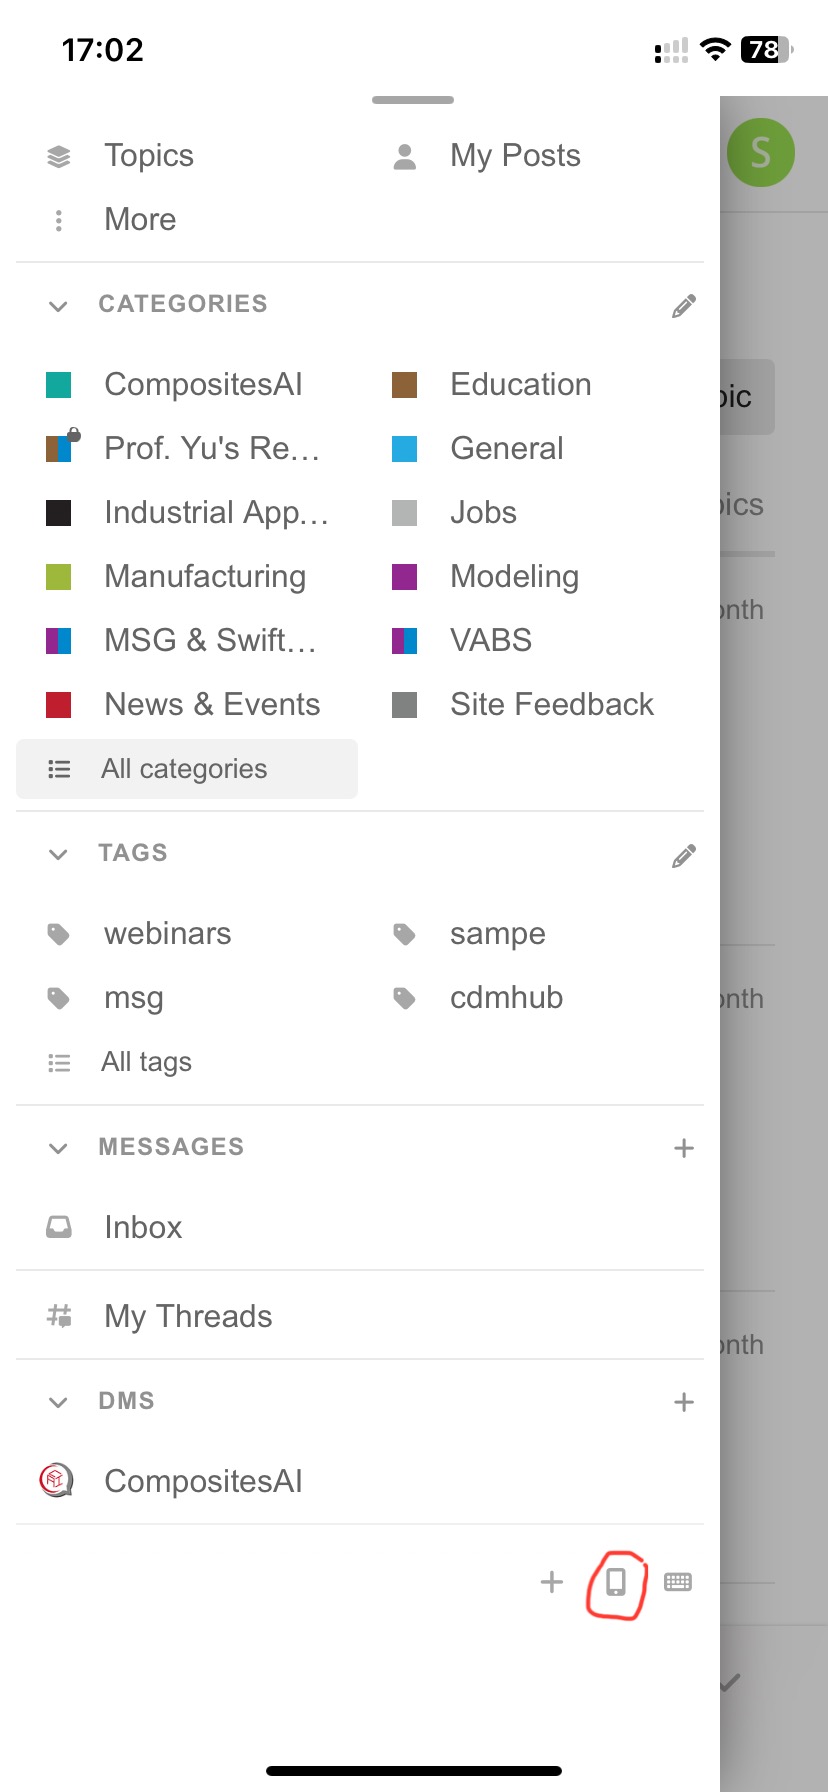This screenshot has width=828, height=1792.
Task: Edit categories with the pencil icon
Action: 684,306
